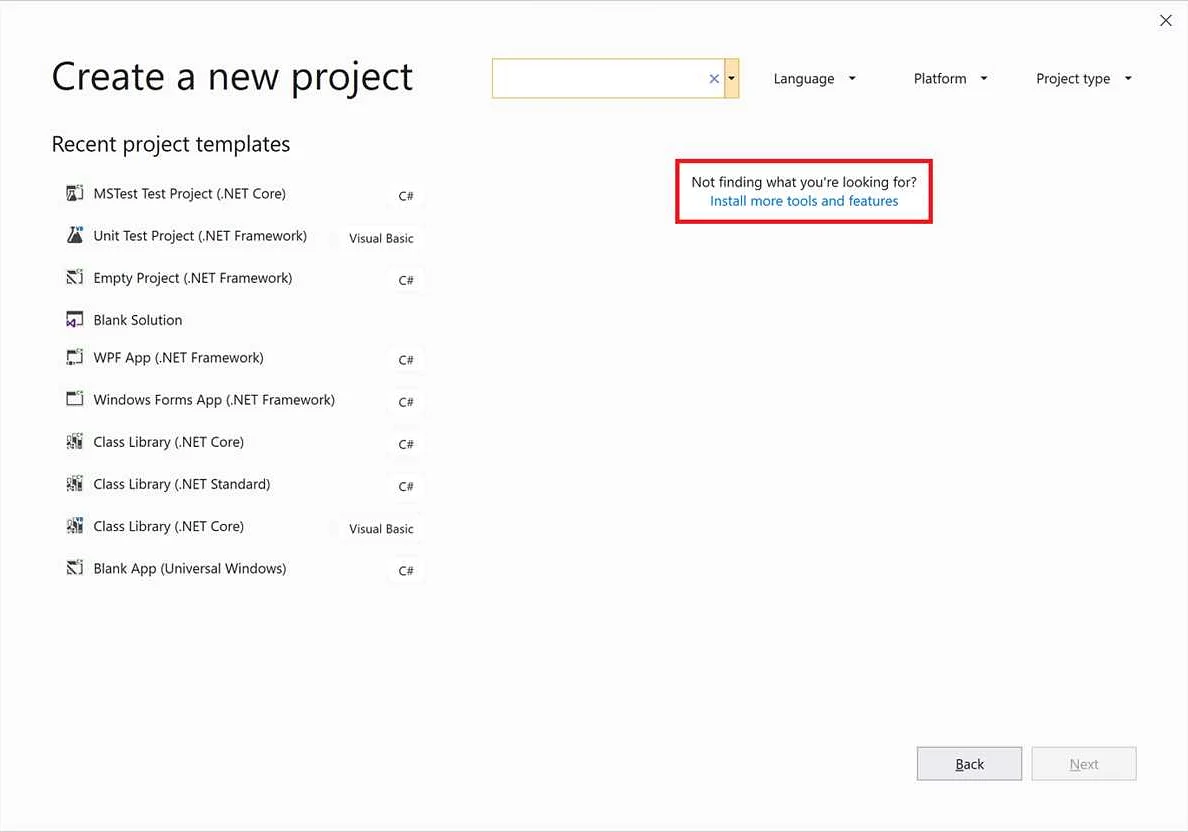The height and width of the screenshot is (832, 1188).
Task: Open the Language filter dropdown
Action: pyautogui.click(x=814, y=78)
